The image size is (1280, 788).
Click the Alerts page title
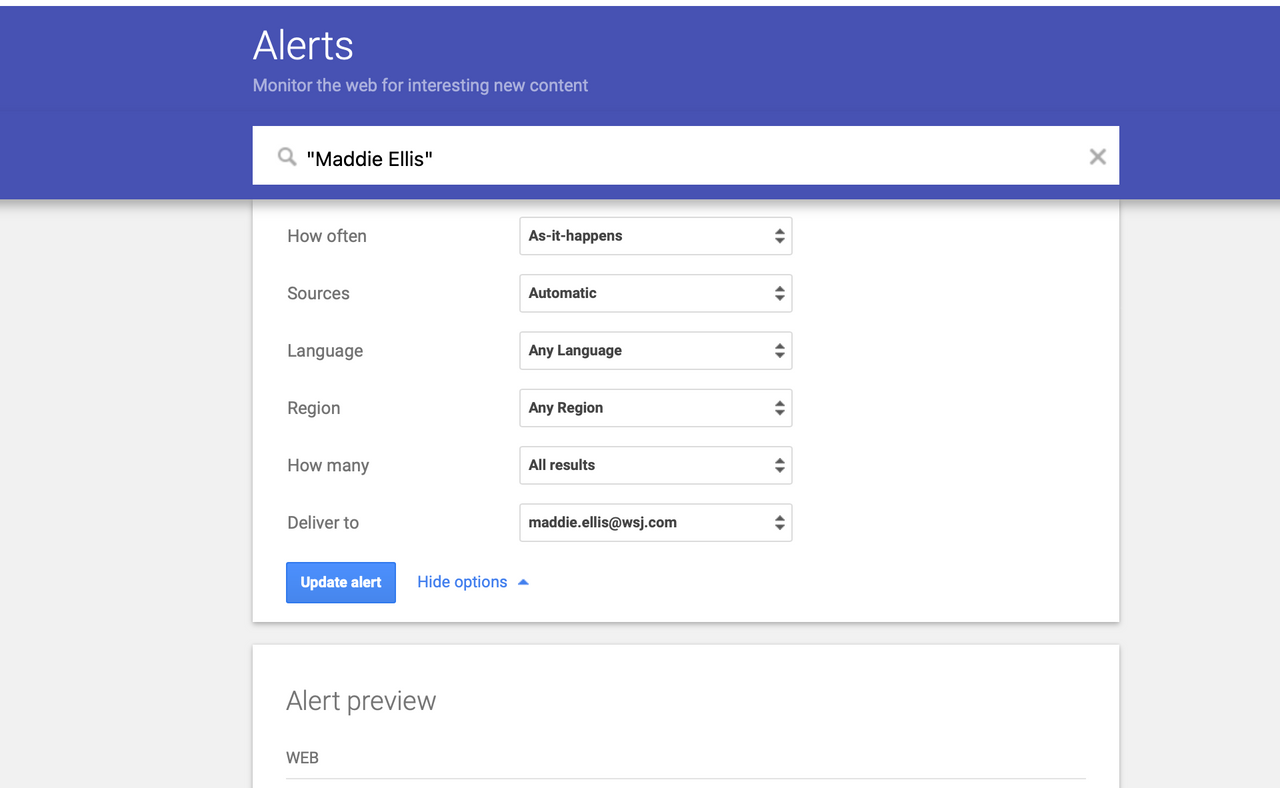pos(303,46)
